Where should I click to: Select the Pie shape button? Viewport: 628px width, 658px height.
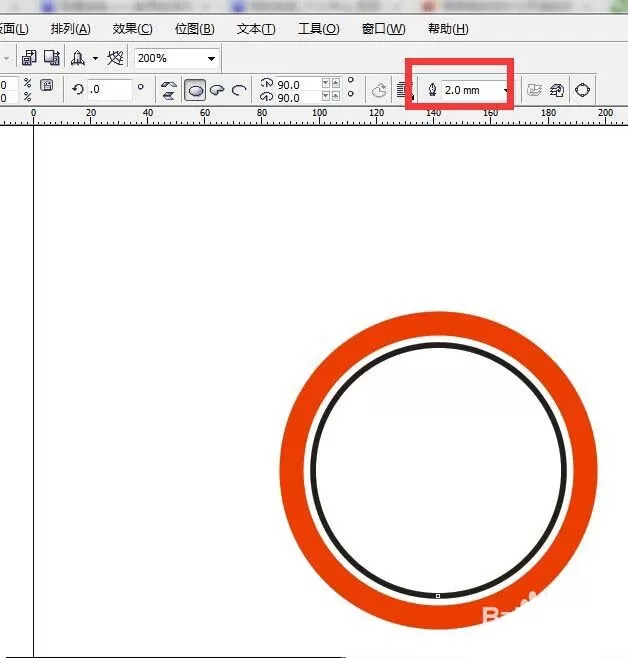[217, 90]
